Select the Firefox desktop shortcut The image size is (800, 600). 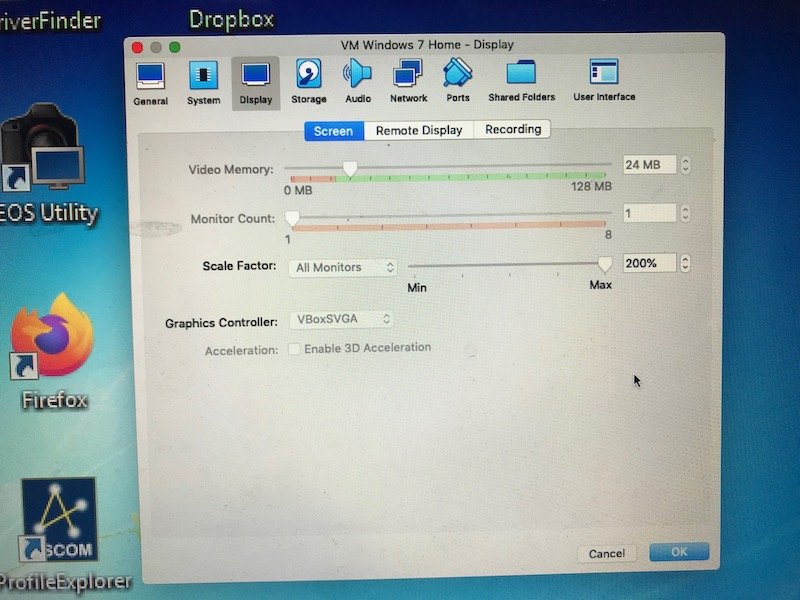[x=54, y=352]
